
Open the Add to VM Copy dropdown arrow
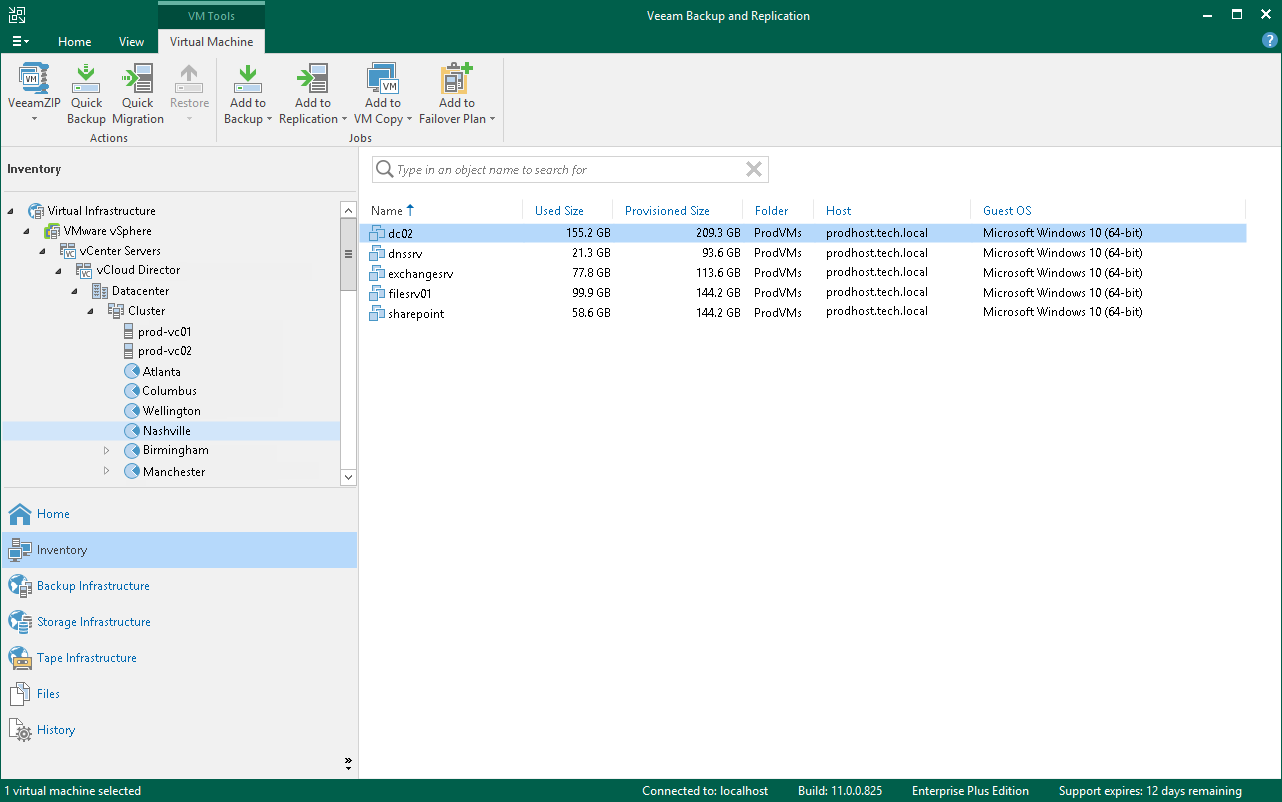[409, 119]
